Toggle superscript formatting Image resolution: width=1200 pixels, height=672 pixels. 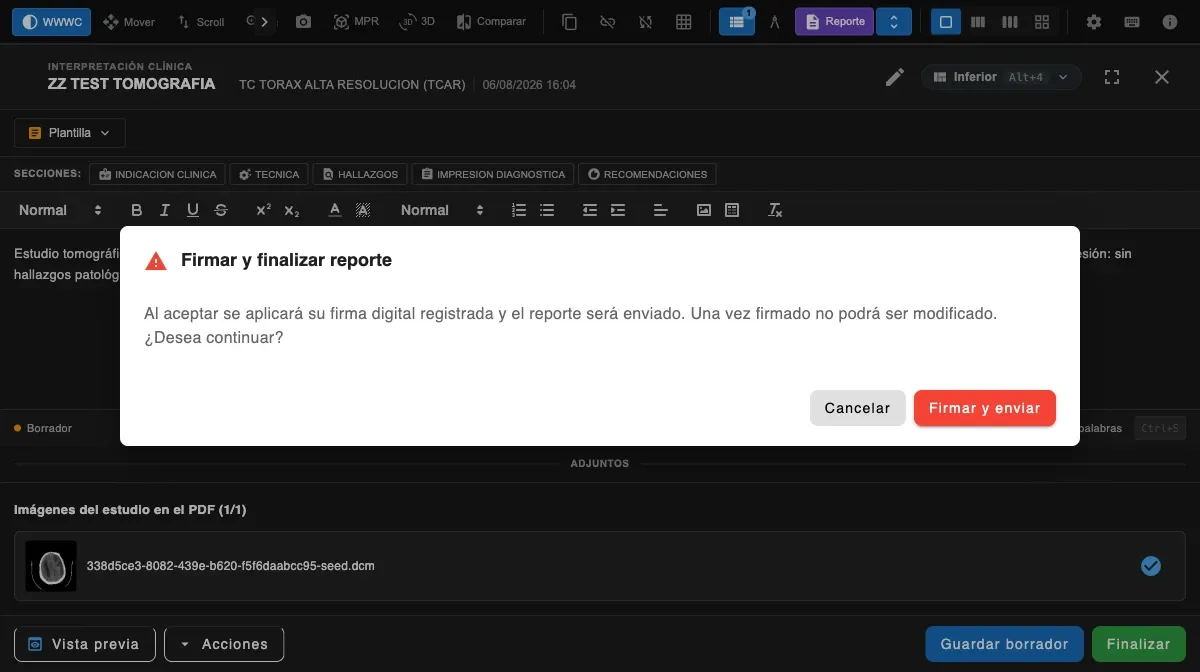(x=263, y=210)
